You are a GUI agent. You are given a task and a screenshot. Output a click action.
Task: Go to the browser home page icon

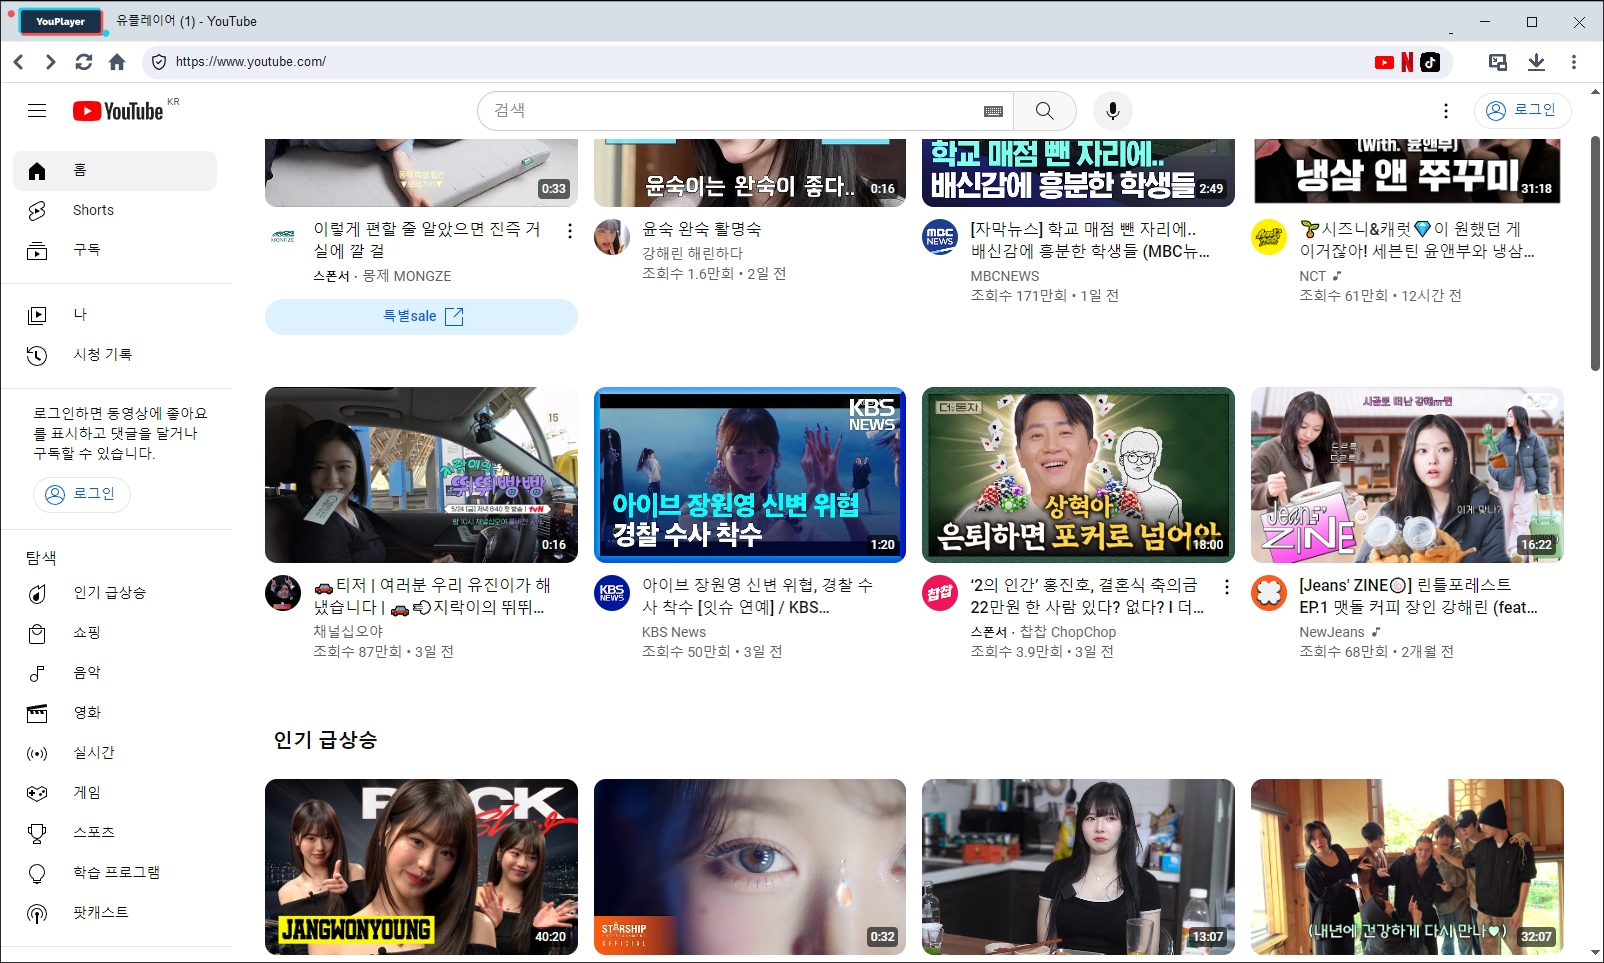tap(117, 62)
